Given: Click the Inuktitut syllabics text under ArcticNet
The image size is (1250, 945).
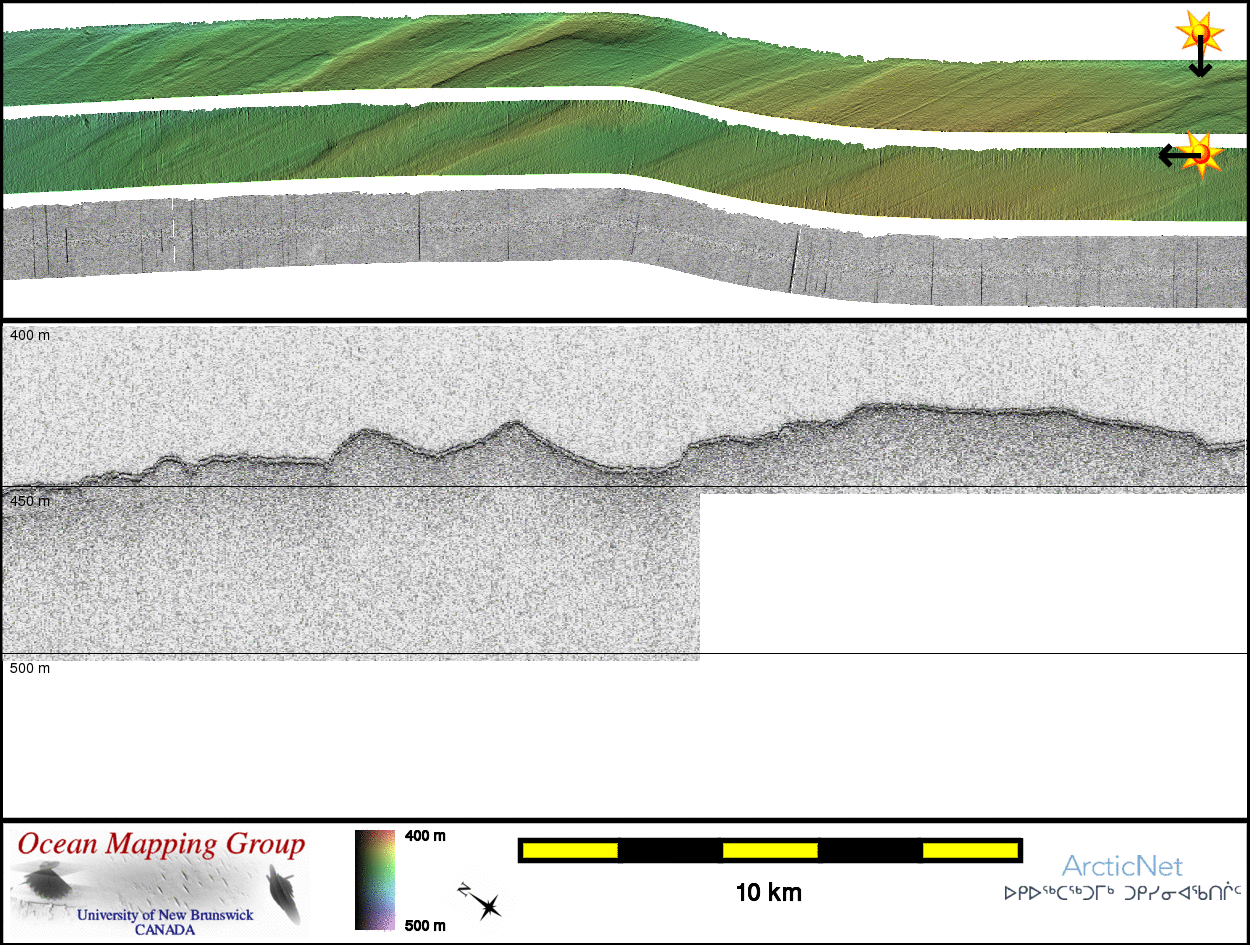Looking at the screenshot, I should point(1122,892).
